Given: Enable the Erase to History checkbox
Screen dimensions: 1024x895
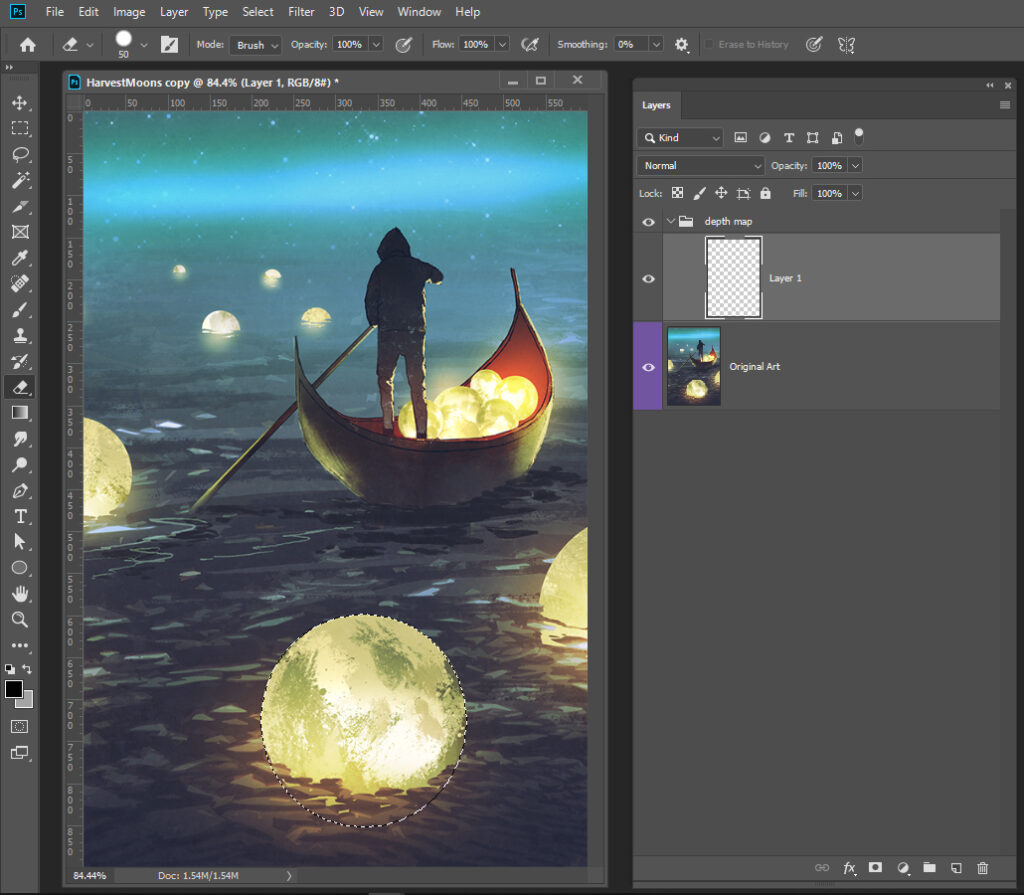Looking at the screenshot, I should pos(709,45).
